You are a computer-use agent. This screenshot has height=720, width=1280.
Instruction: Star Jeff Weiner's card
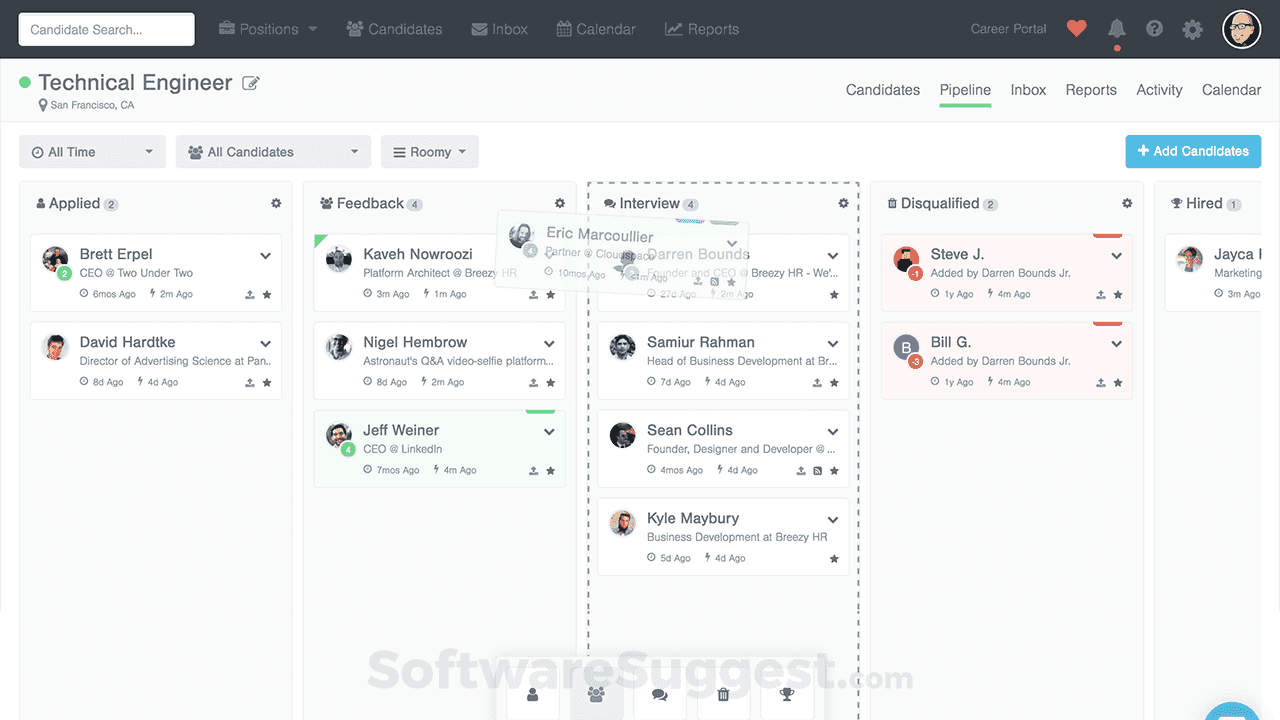(x=551, y=471)
